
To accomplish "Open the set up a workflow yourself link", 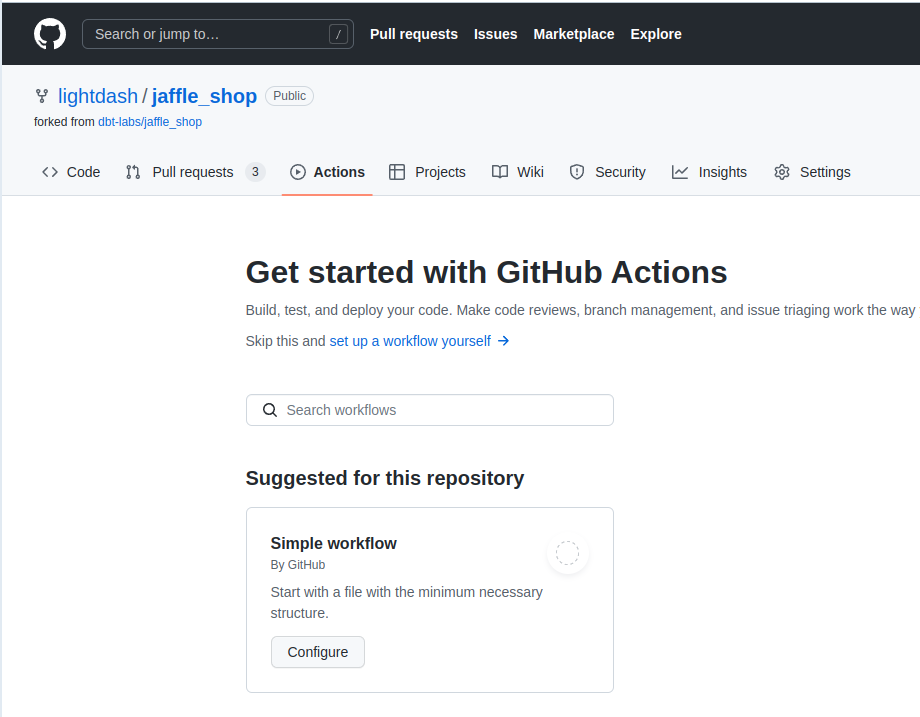I will 409,341.
